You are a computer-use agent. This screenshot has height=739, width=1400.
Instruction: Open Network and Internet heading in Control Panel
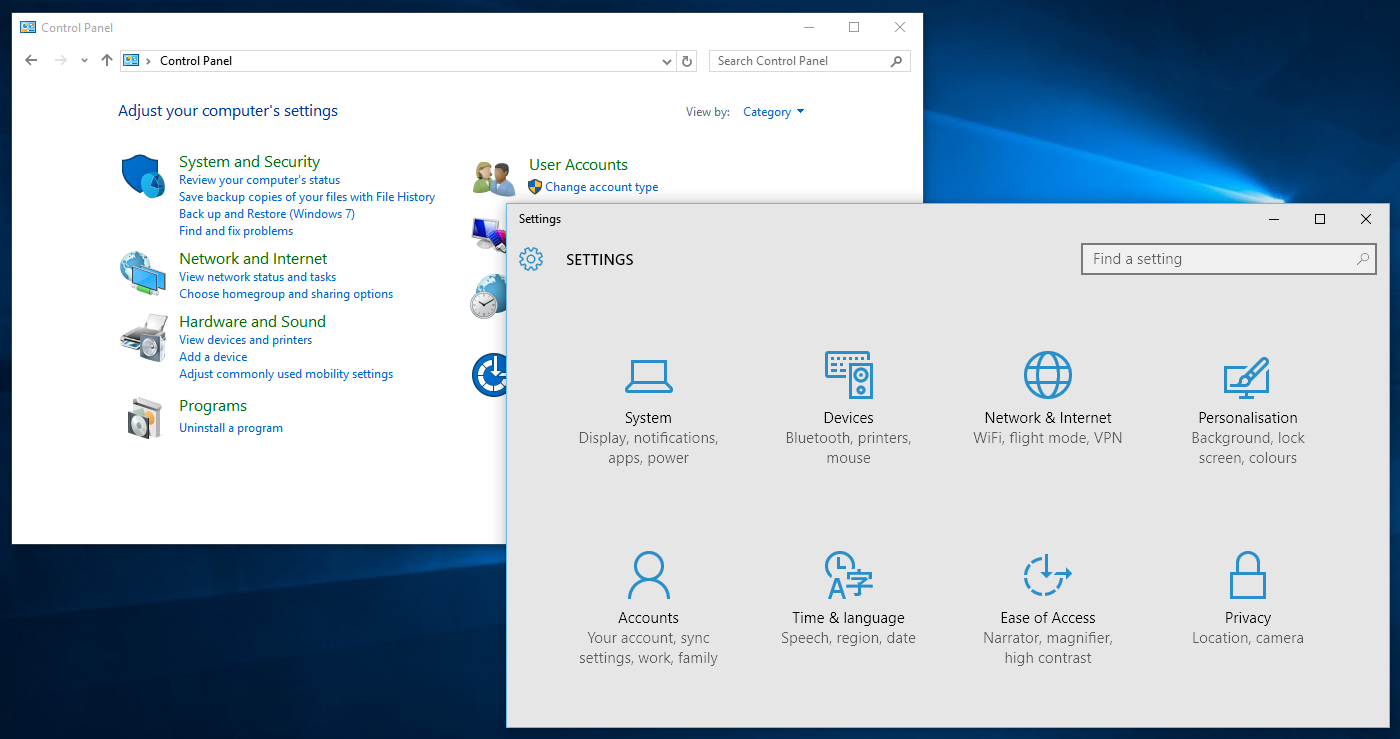253,259
